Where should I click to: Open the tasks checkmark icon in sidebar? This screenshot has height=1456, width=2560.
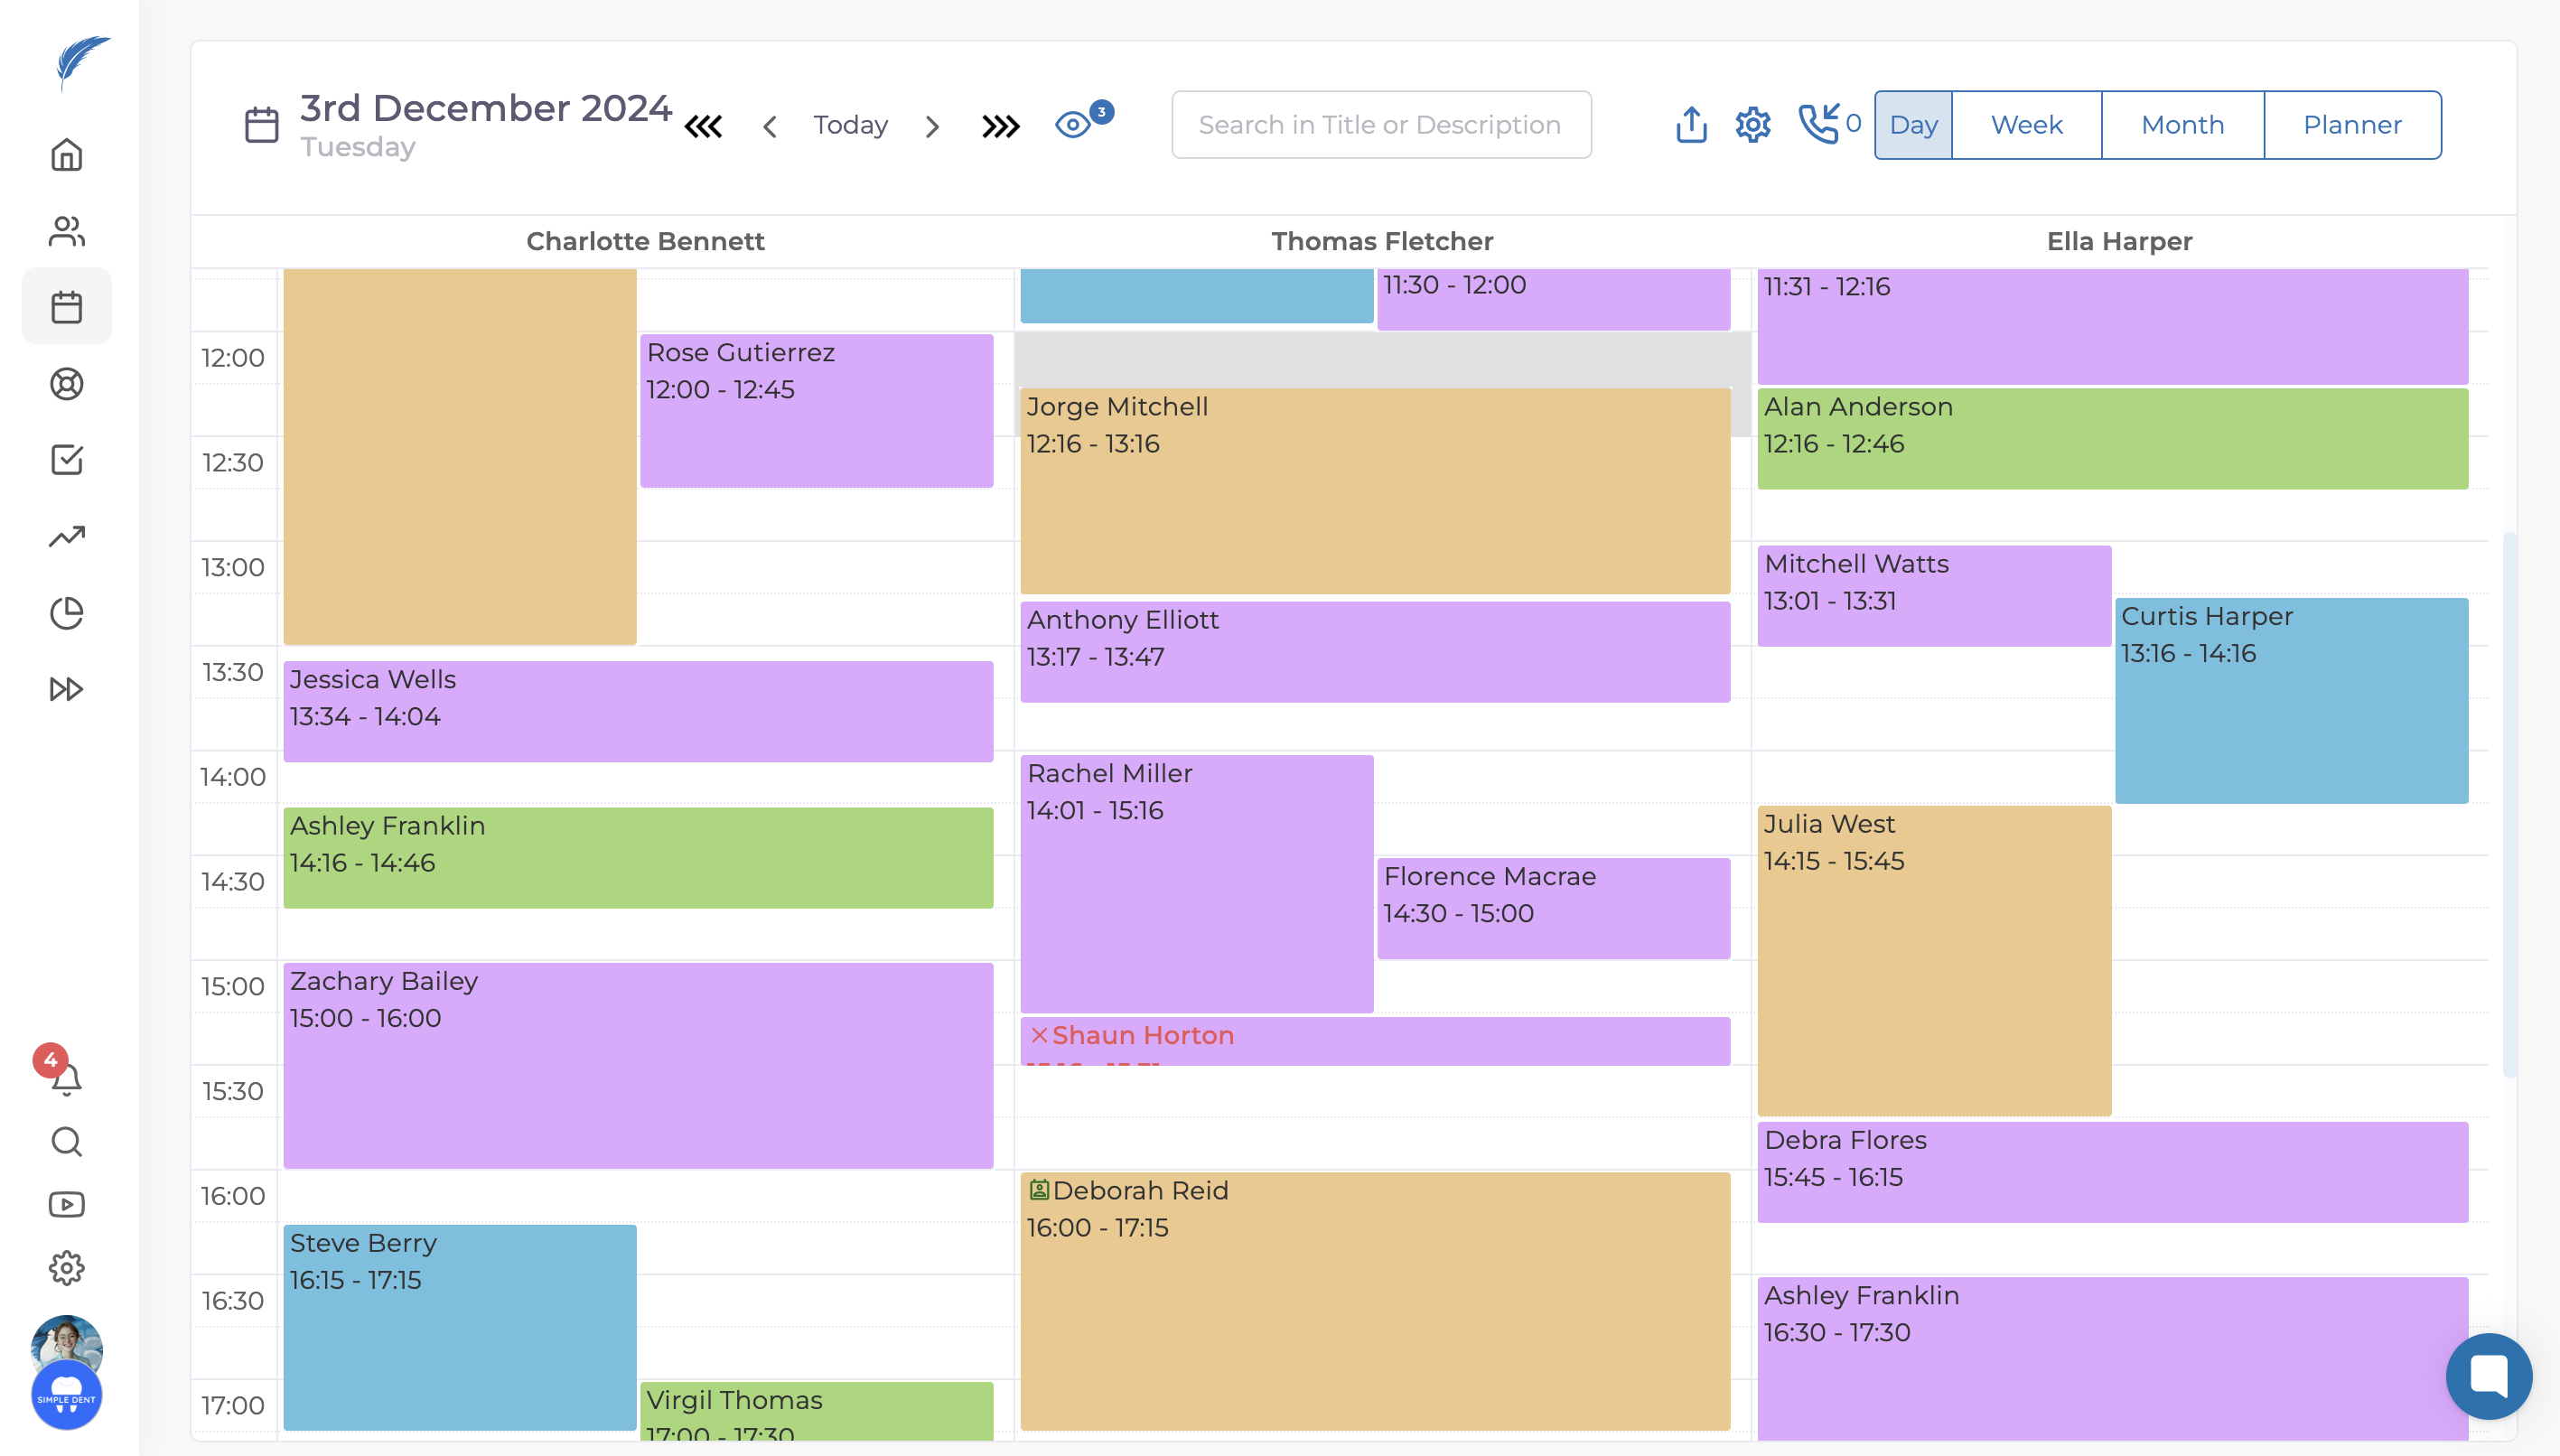pos(66,460)
